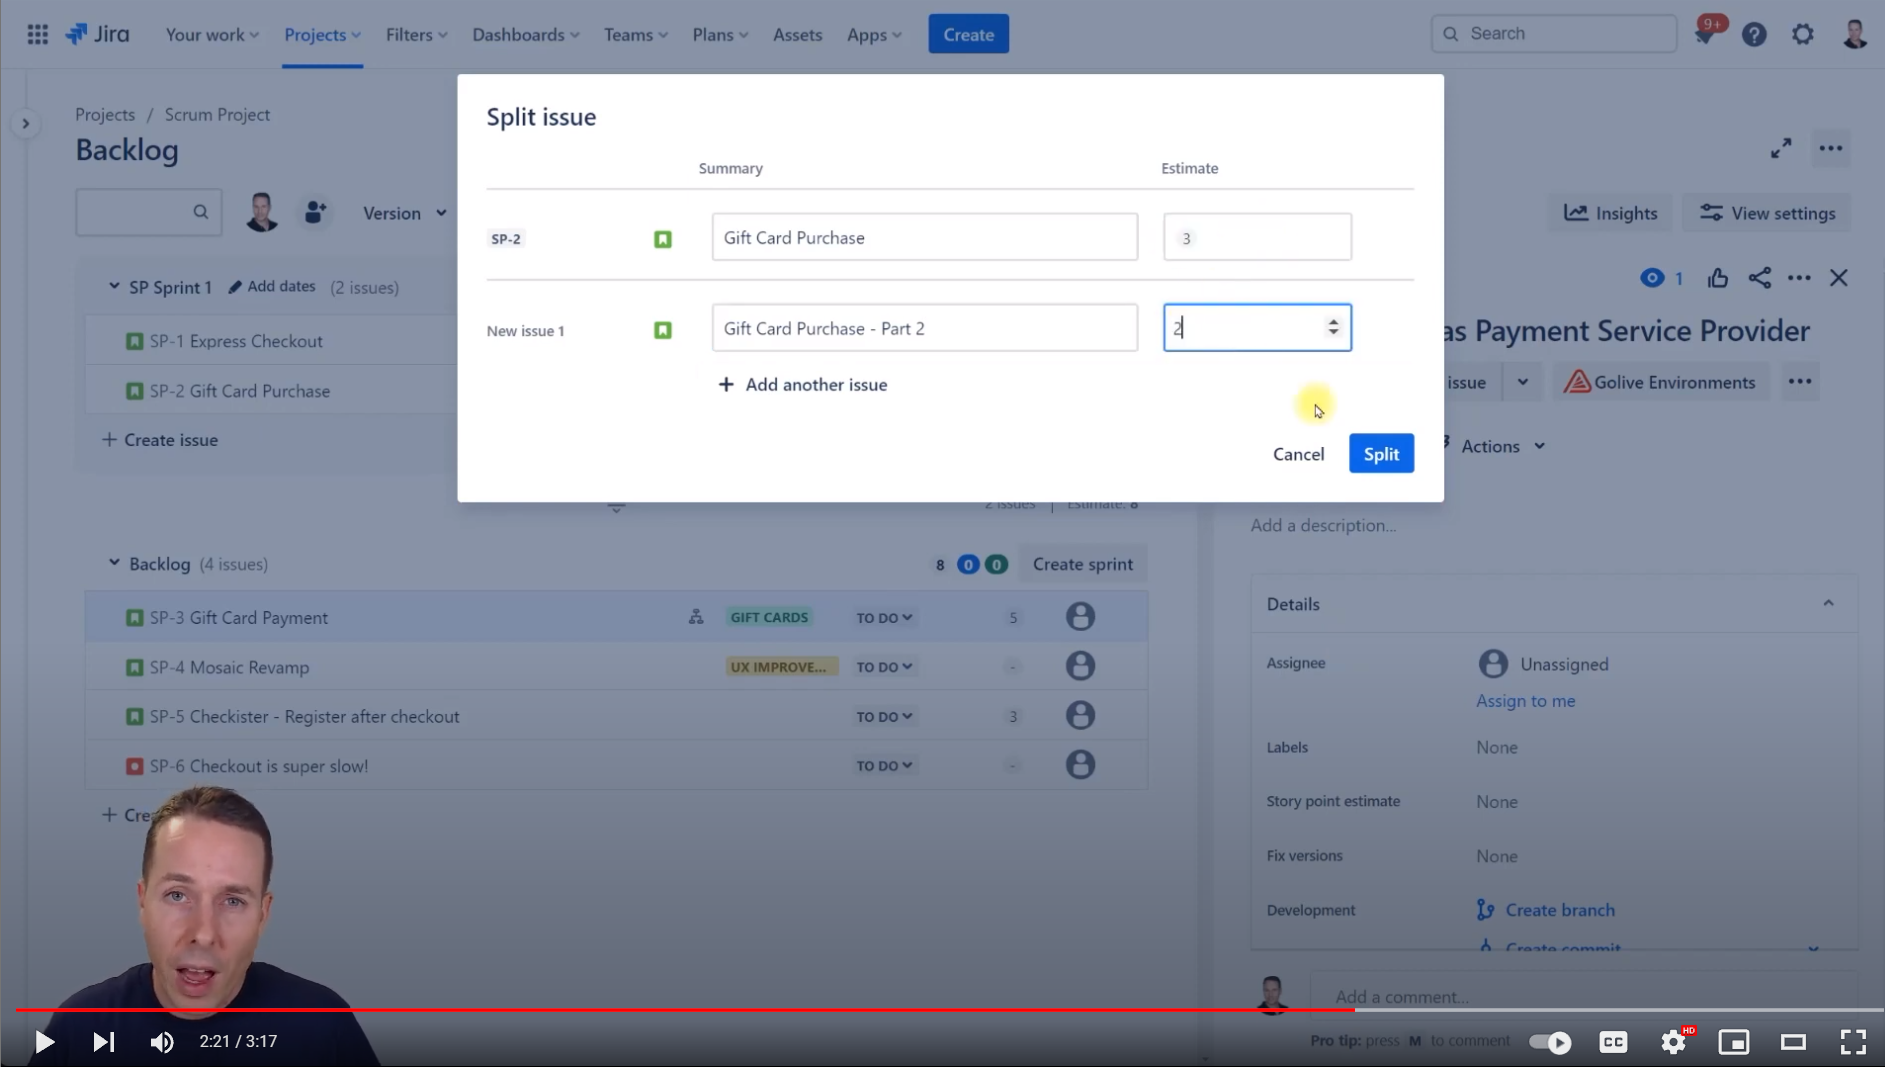Screen dimensions: 1885x1067
Task: Click the New issue 1 estimate stepper arrows
Action: (x=1333, y=327)
